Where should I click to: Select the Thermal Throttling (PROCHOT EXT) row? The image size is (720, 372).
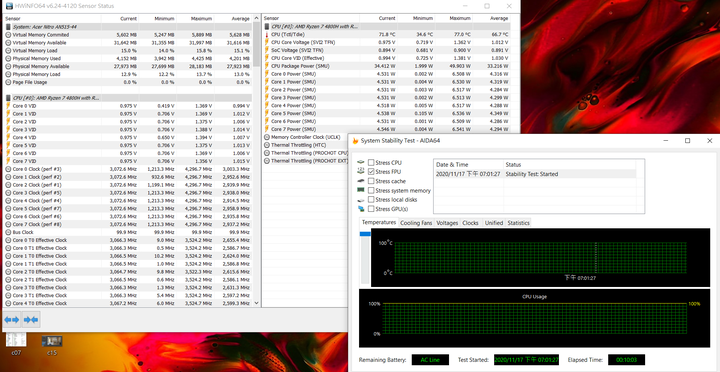coord(306,161)
